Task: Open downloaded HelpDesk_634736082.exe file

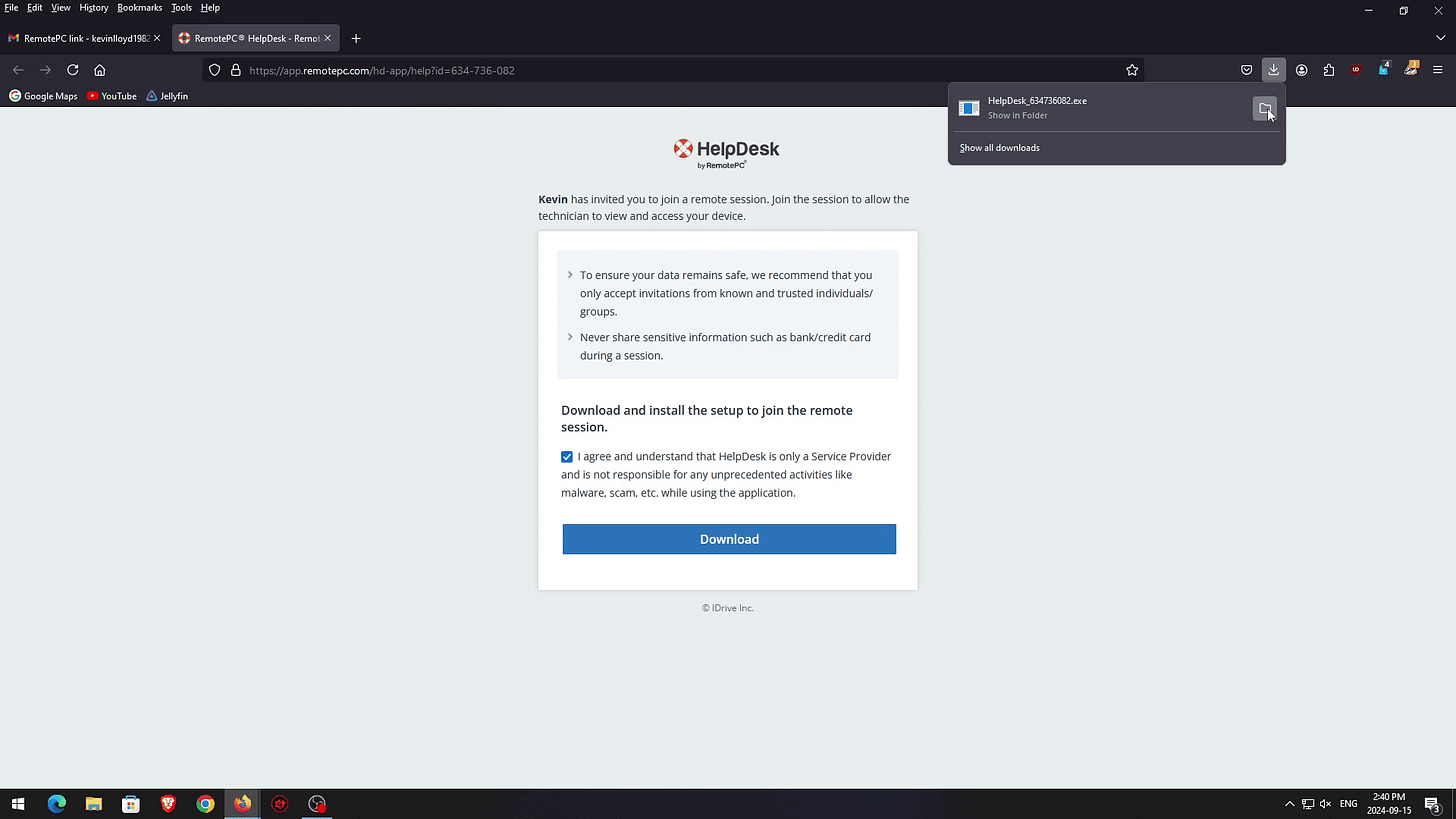Action: tap(1100, 108)
